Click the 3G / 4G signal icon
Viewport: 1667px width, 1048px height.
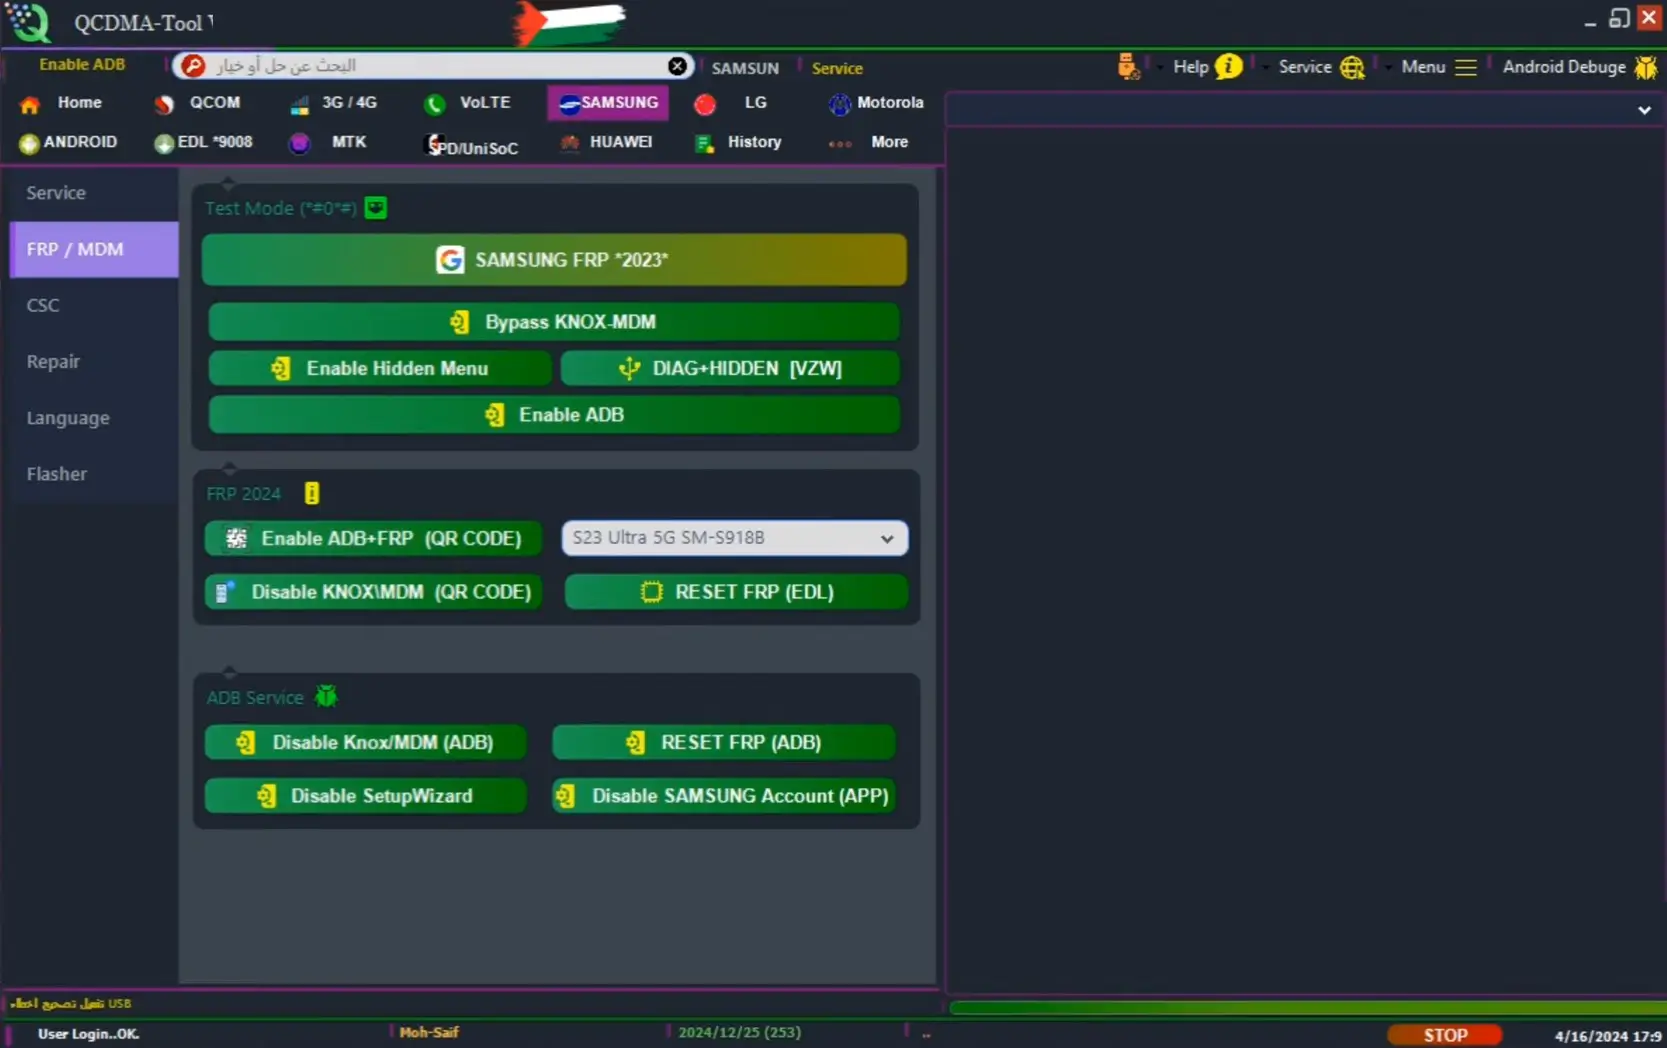[299, 104]
